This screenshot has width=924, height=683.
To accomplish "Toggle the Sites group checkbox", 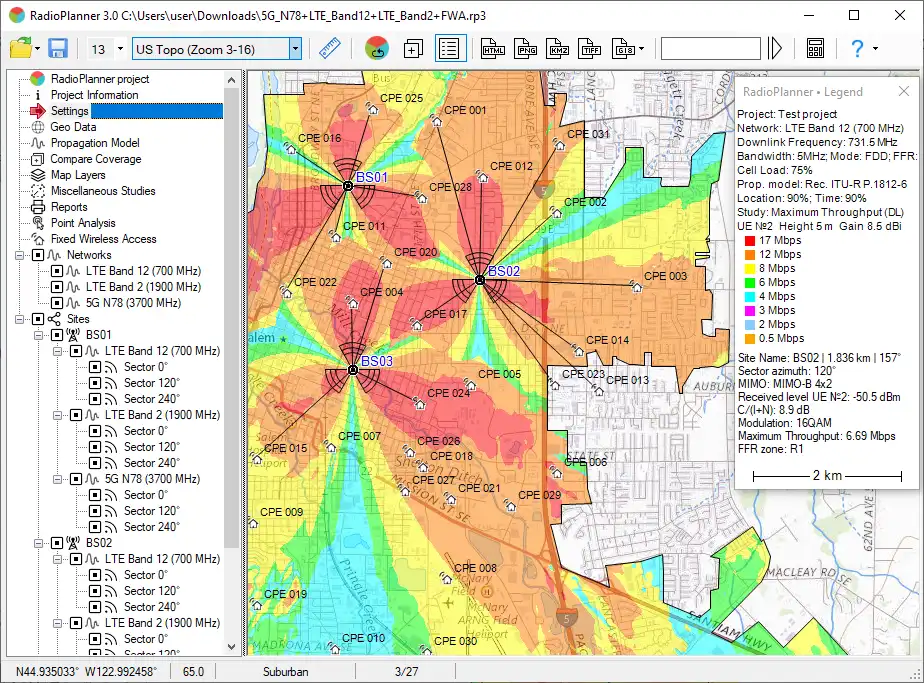I will click(38, 319).
